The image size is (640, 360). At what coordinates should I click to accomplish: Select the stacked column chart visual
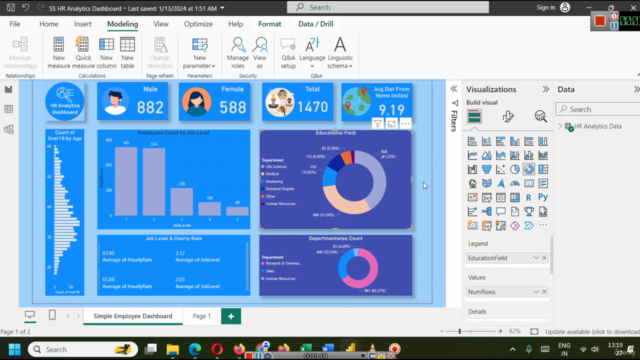click(x=487, y=142)
